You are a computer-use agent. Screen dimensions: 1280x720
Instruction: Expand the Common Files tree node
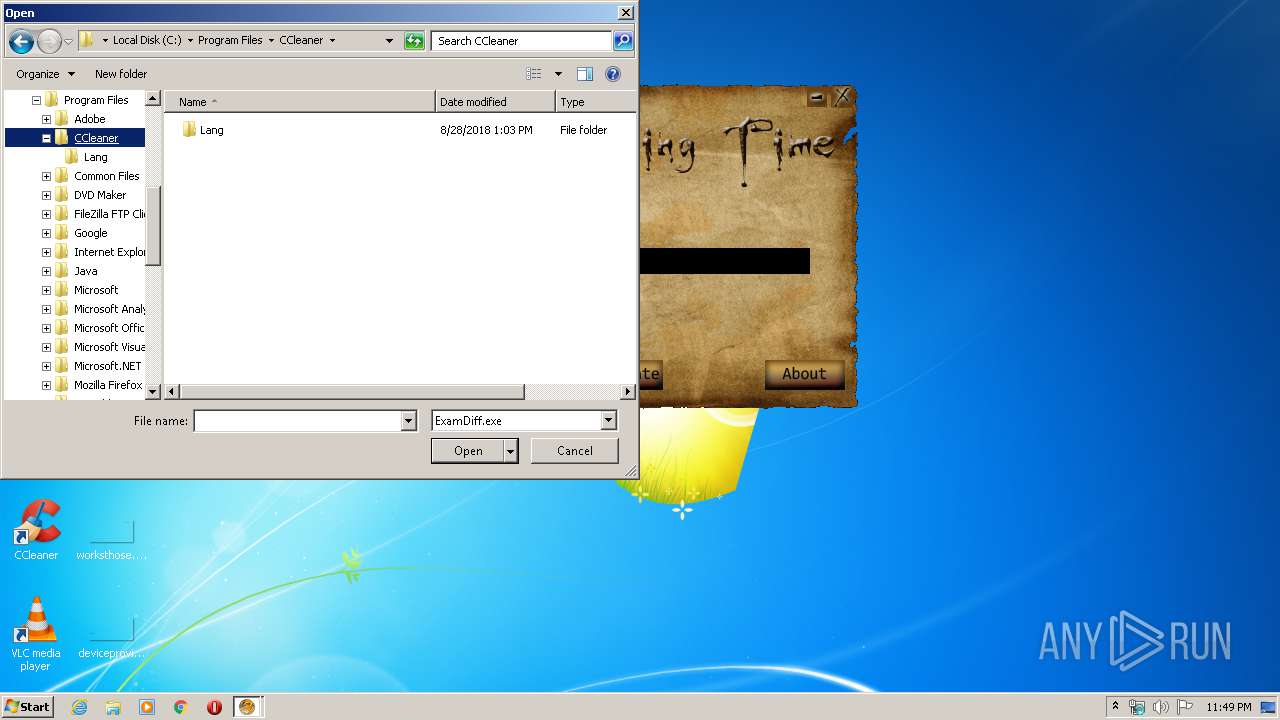pyautogui.click(x=46, y=176)
